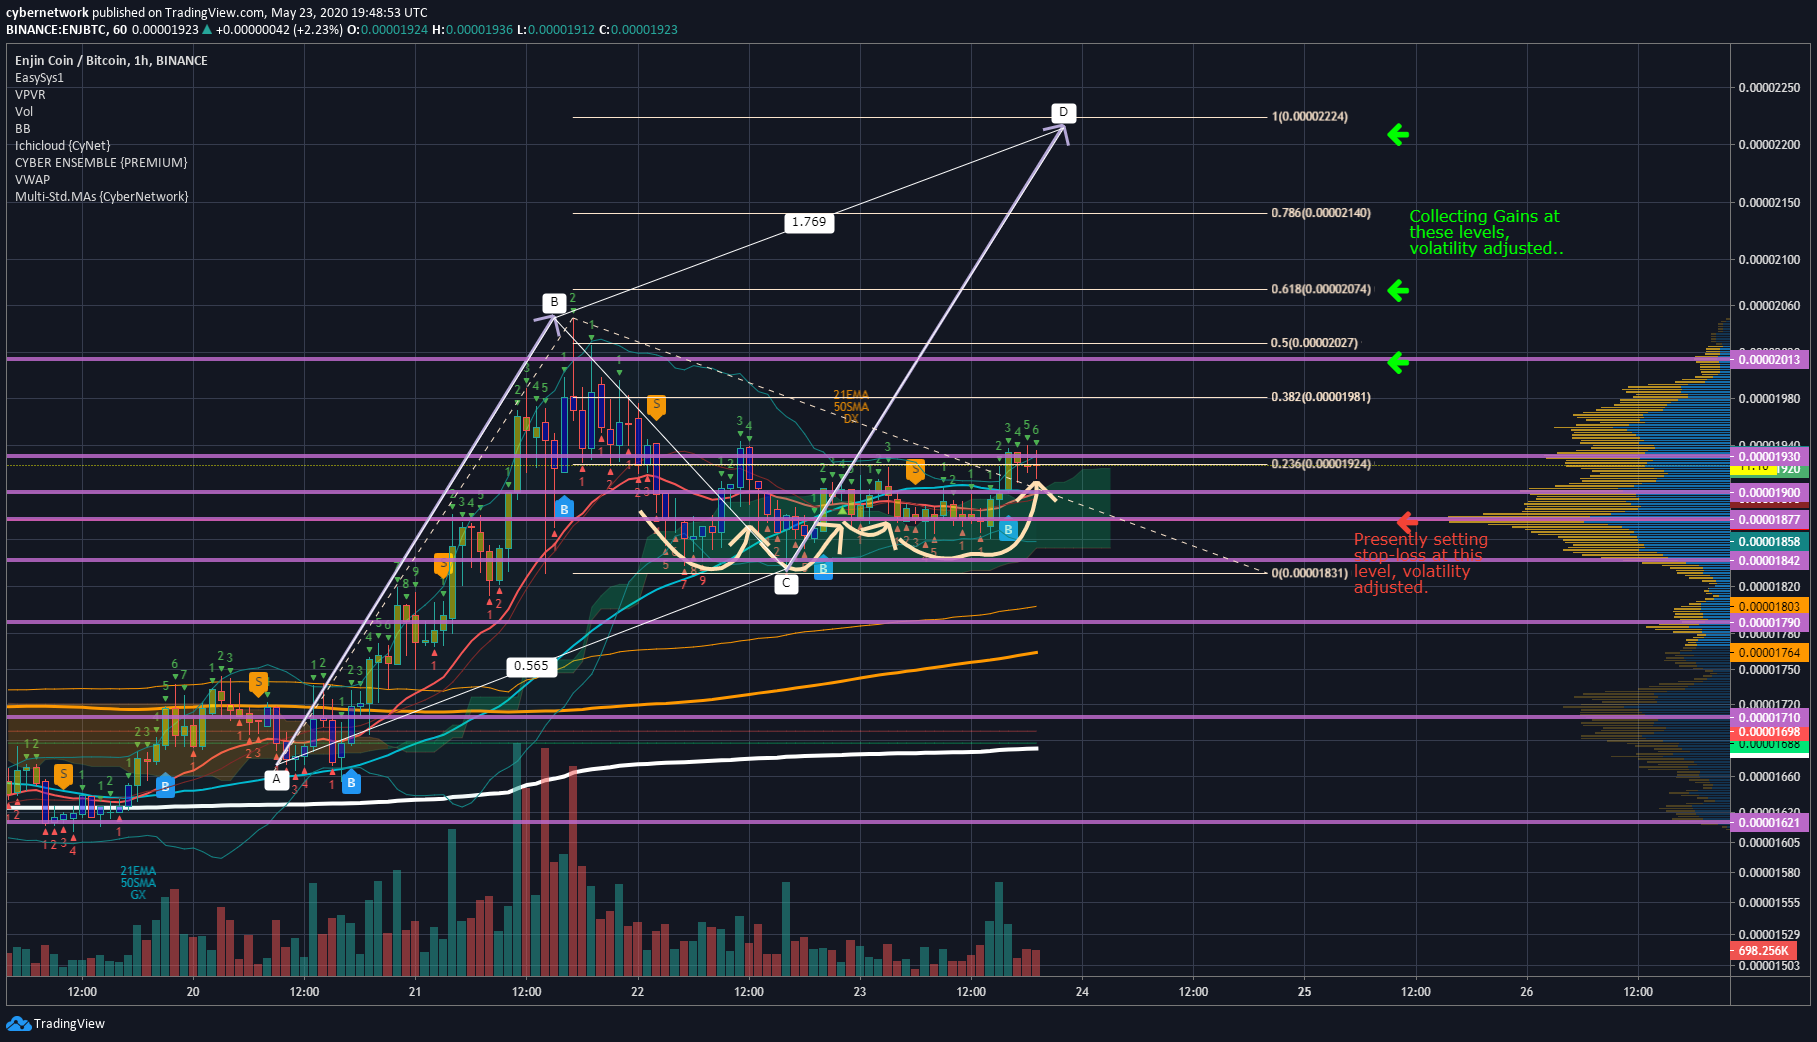Click the green arrow beside the 1.0 level
Image resolution: width=1817 pixels, height=1042 pixels.
click(1398, 134)
